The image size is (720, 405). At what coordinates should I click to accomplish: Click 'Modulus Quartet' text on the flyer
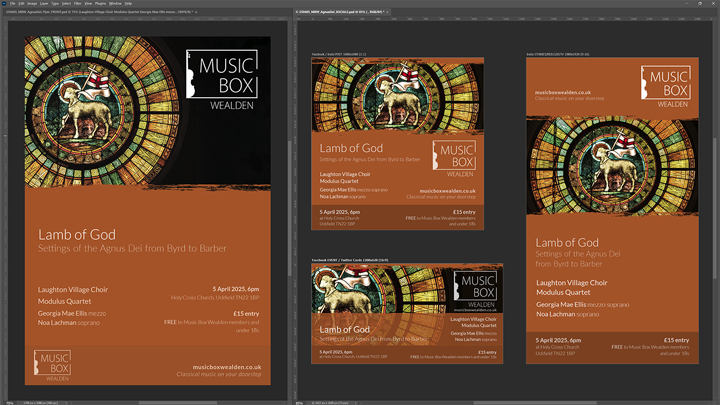[x=64, y=301]
